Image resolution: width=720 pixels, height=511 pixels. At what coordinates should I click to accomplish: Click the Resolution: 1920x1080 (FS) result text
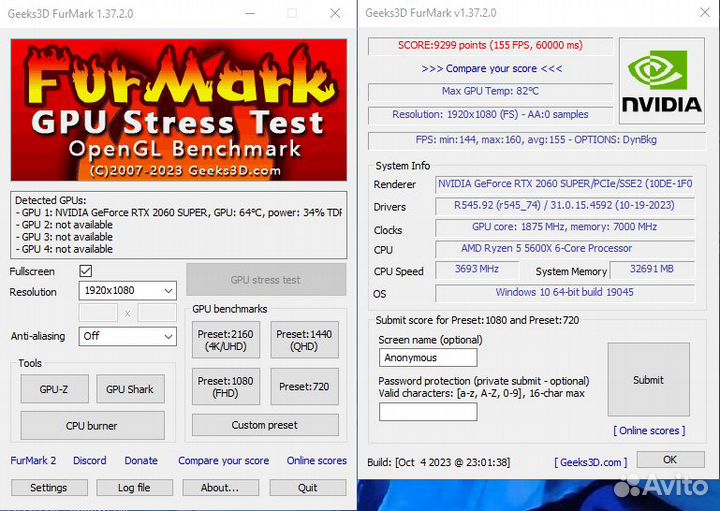tap(490, 114)
